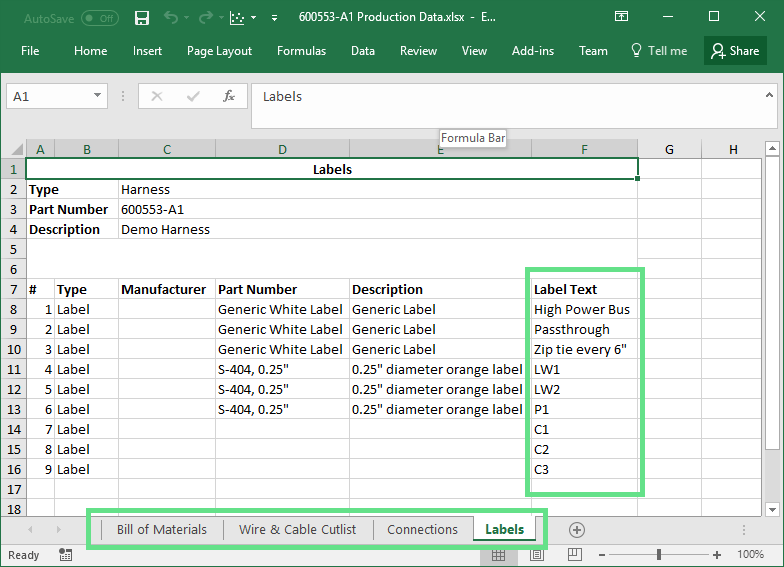
Task: Click previous sheet navigation arrow
Action: (x=30, y=529)
